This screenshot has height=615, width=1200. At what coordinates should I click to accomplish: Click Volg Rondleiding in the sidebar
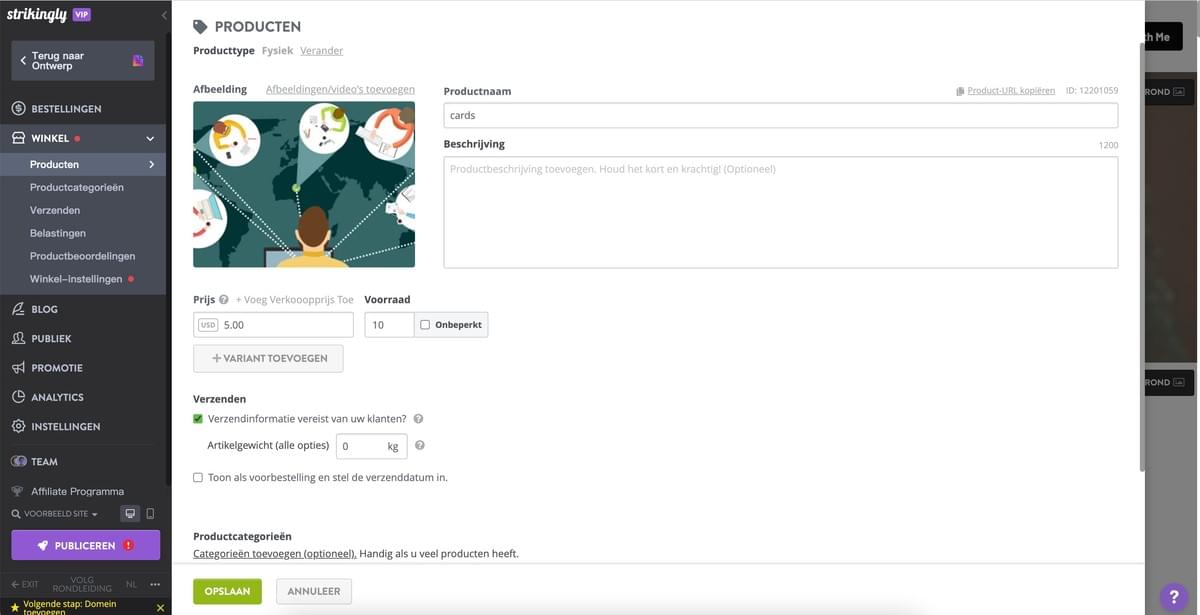(x=82, y=584)
